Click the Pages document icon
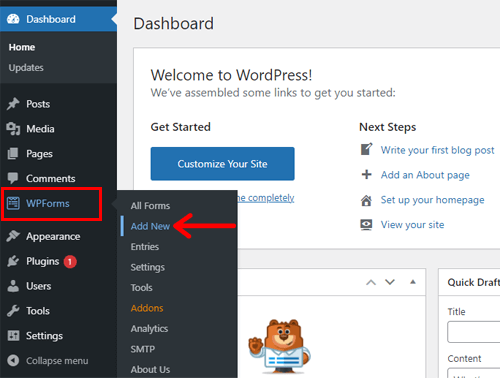500x378 pixels. point(13,154)
